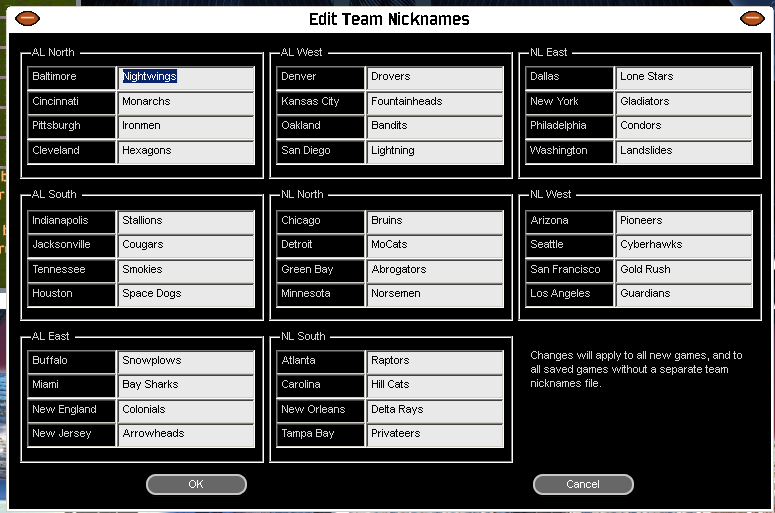Edit the Denver Drovers nickname field
Image resolution: width=775 pixels, height=513 pixels.
(434, 77)
